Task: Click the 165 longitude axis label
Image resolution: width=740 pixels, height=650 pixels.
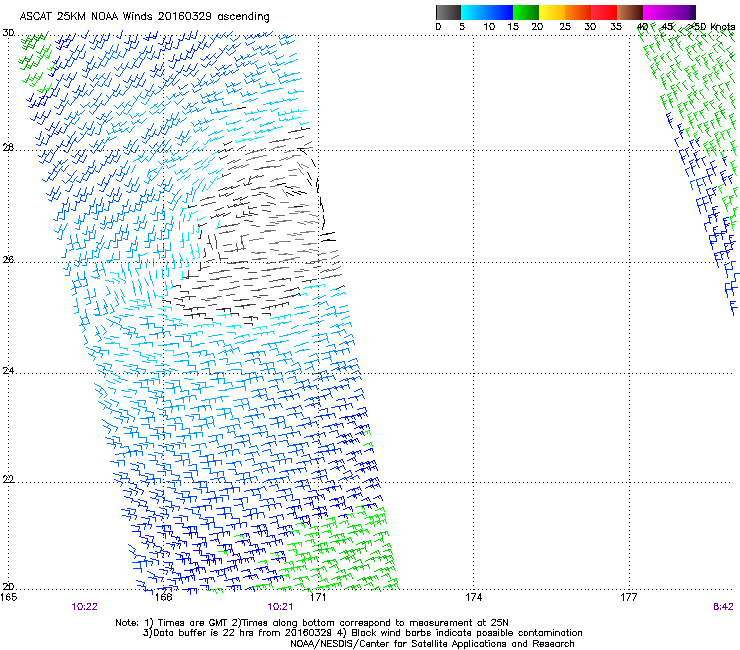Action: pyautogui.click(x=9, y=597)
